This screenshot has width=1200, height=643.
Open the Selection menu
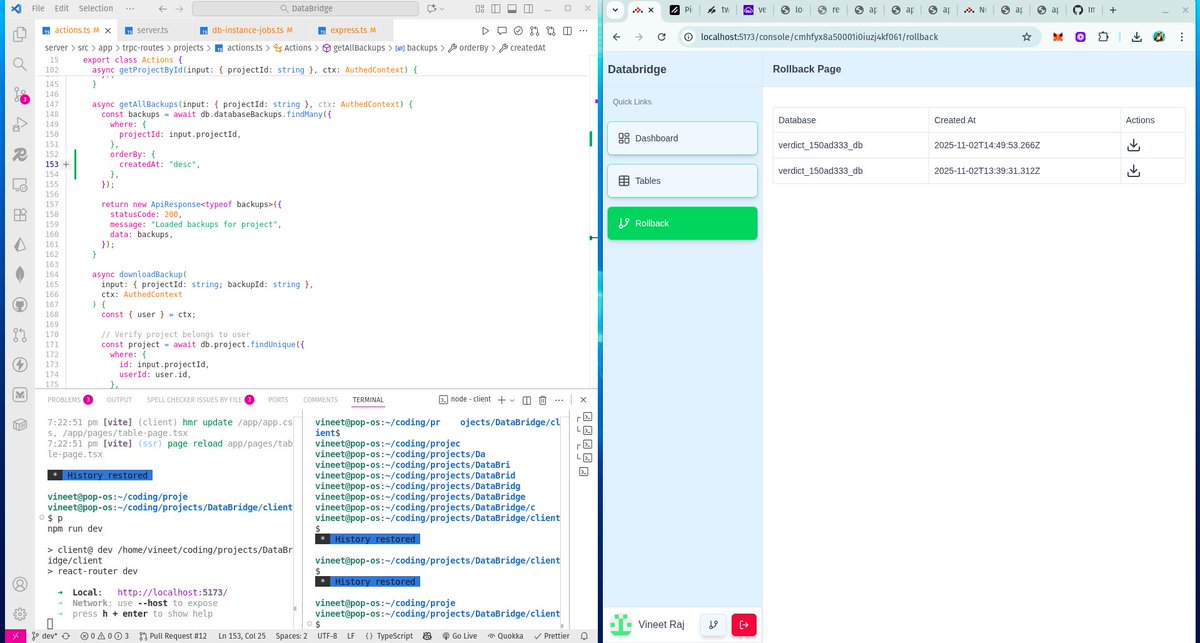tap(95, 8)
